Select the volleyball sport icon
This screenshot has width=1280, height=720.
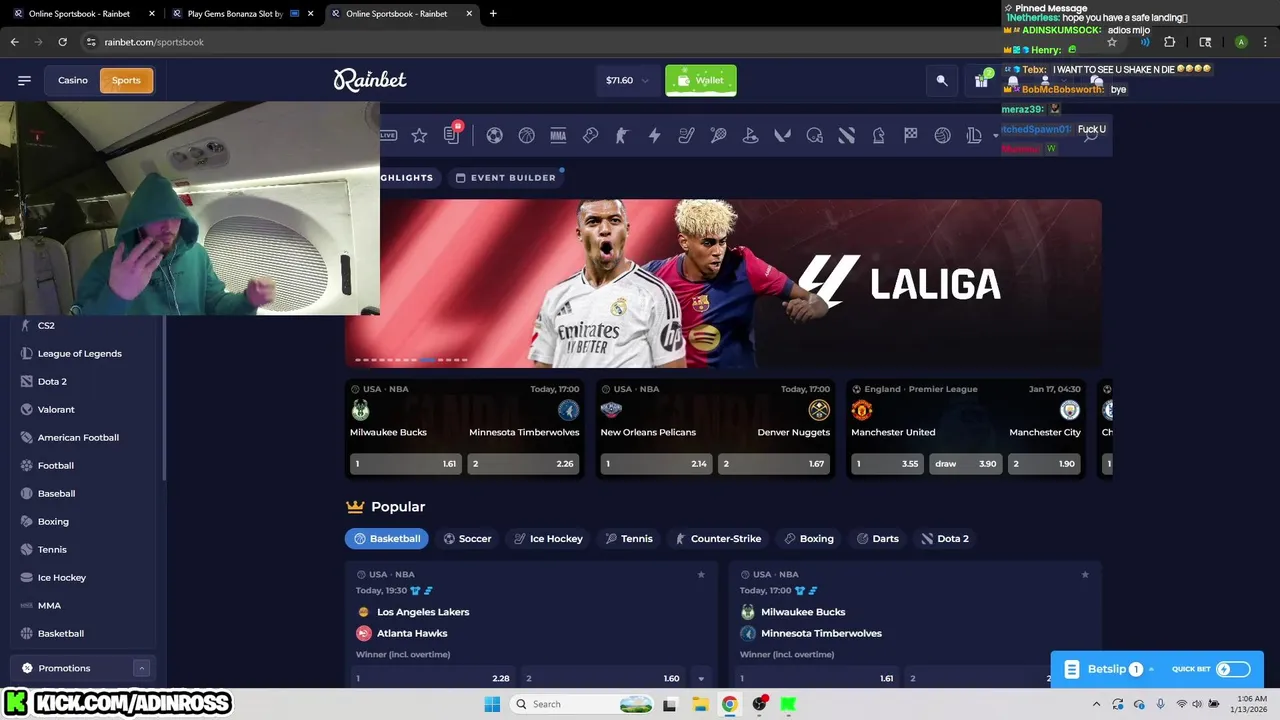click(942, 135)
